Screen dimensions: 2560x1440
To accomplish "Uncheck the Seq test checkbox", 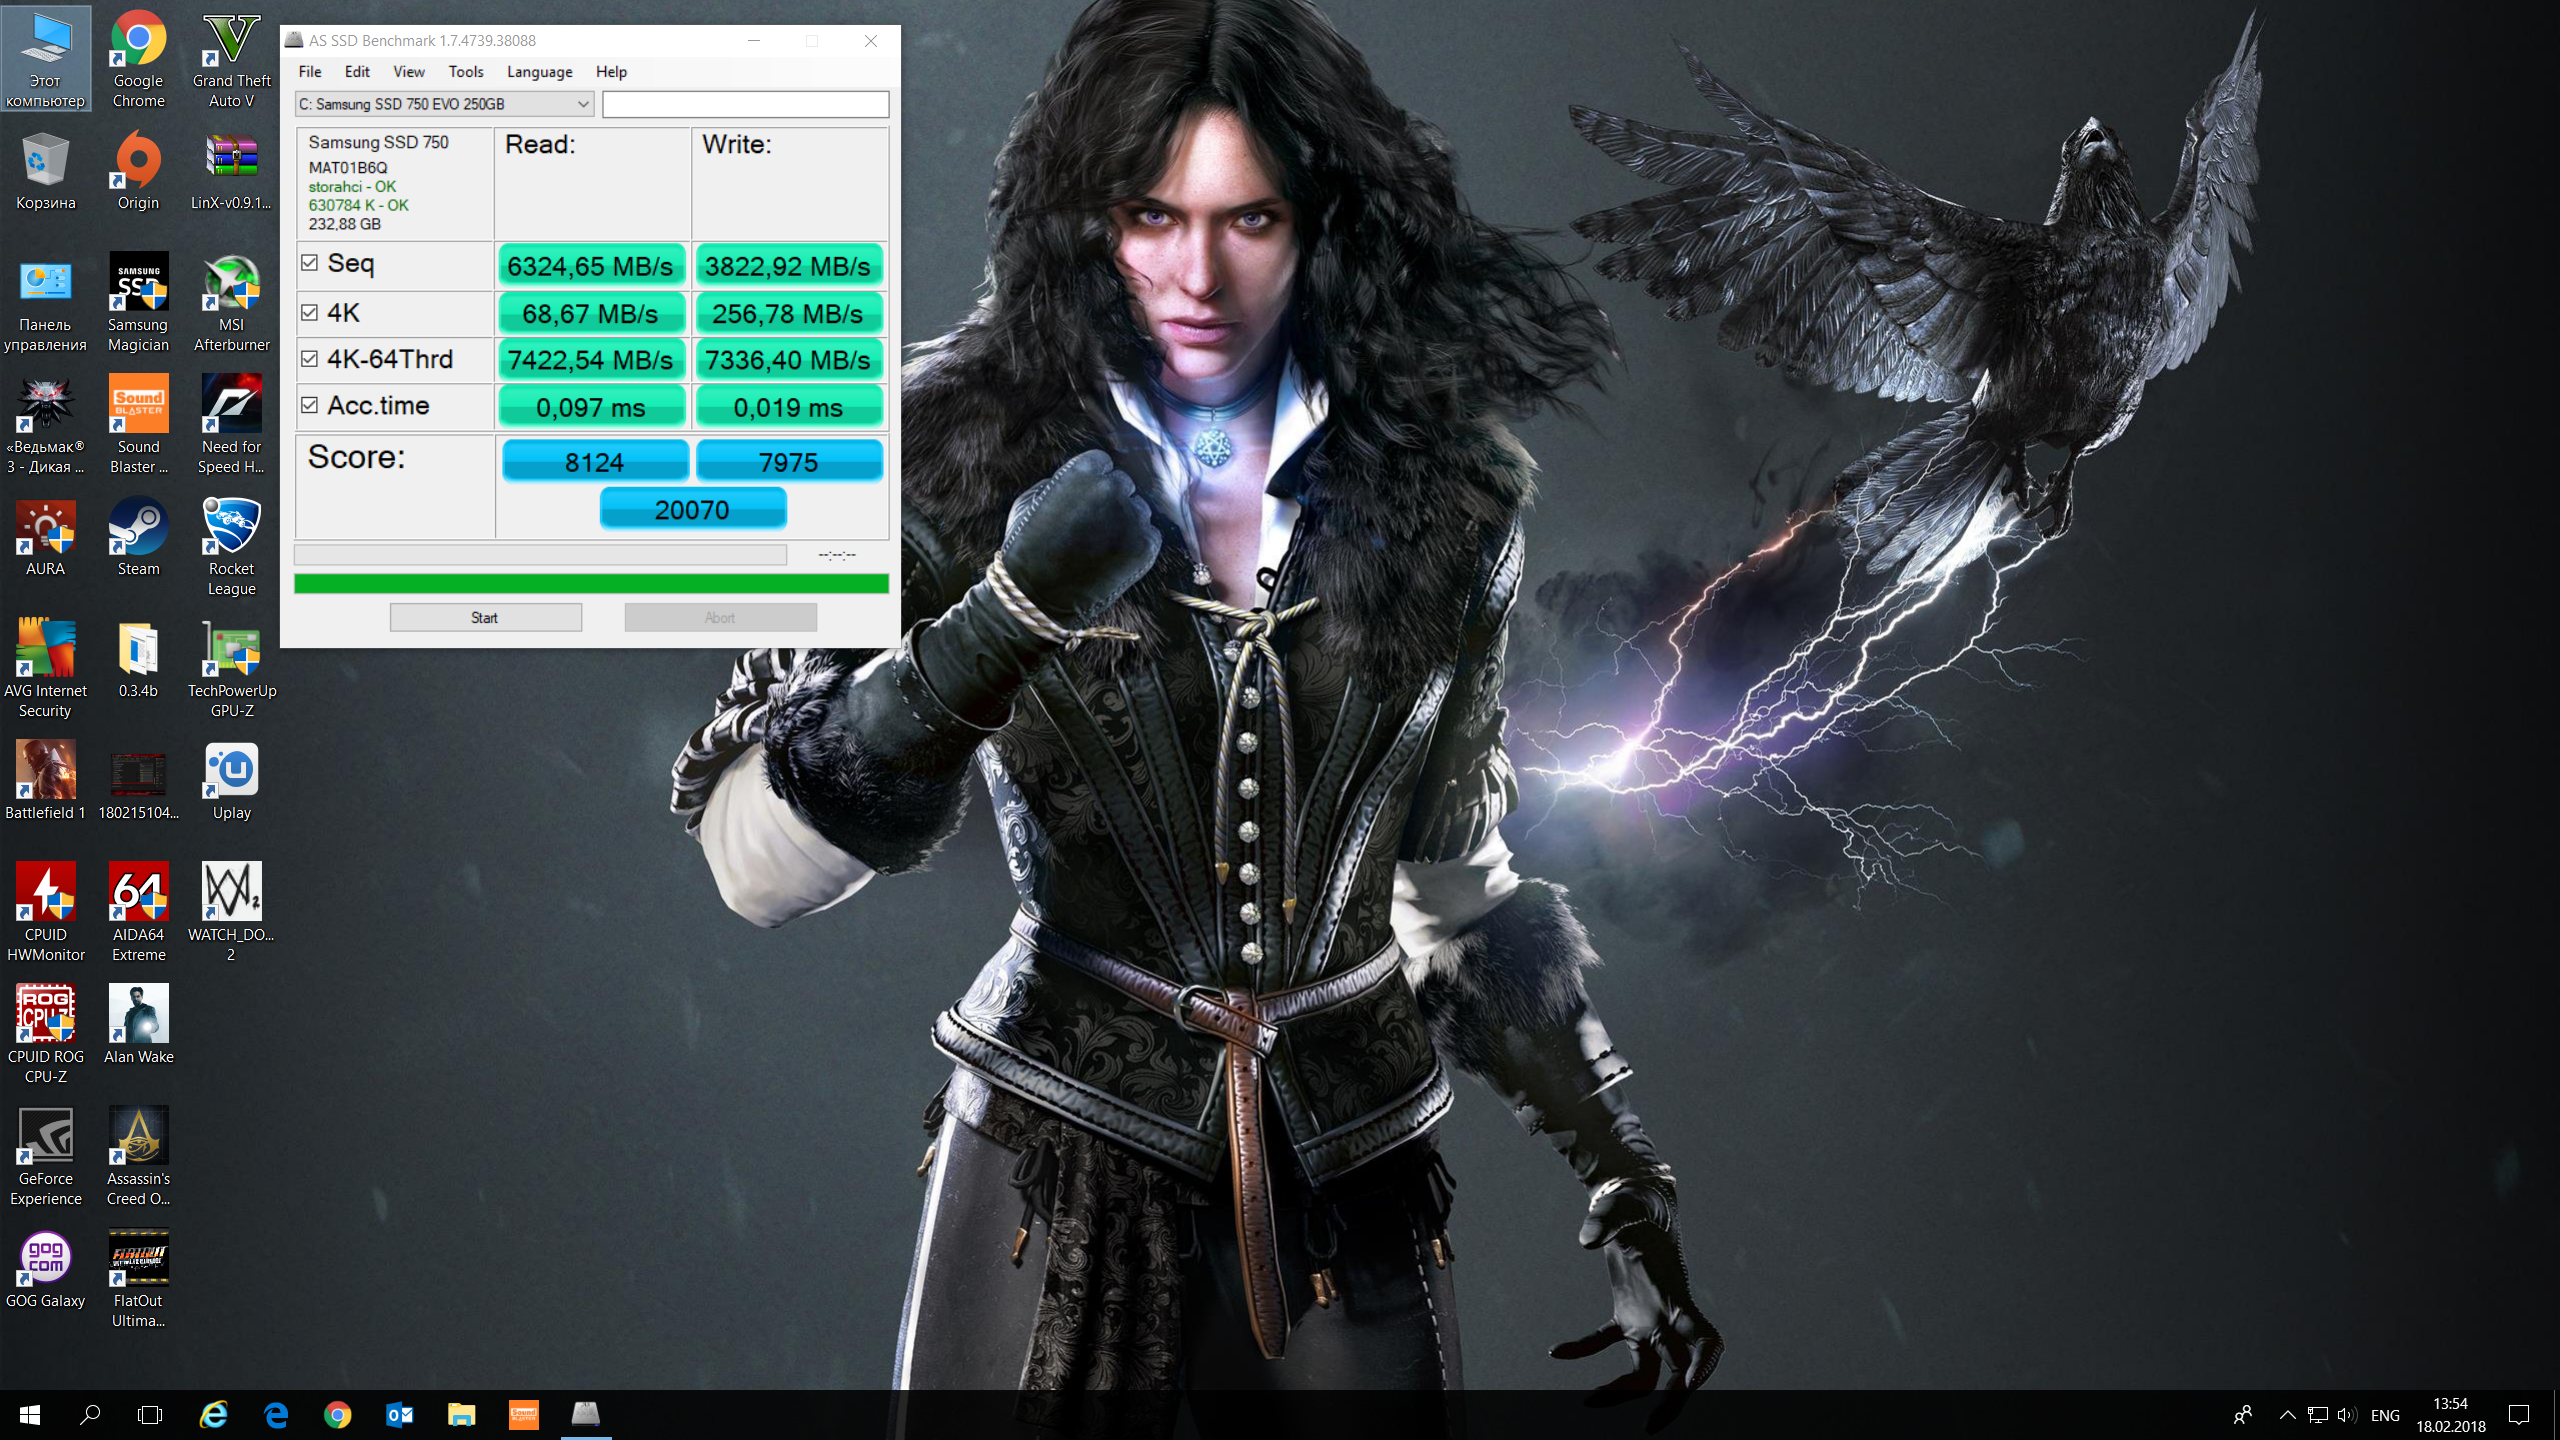I will tap(309, 263).
